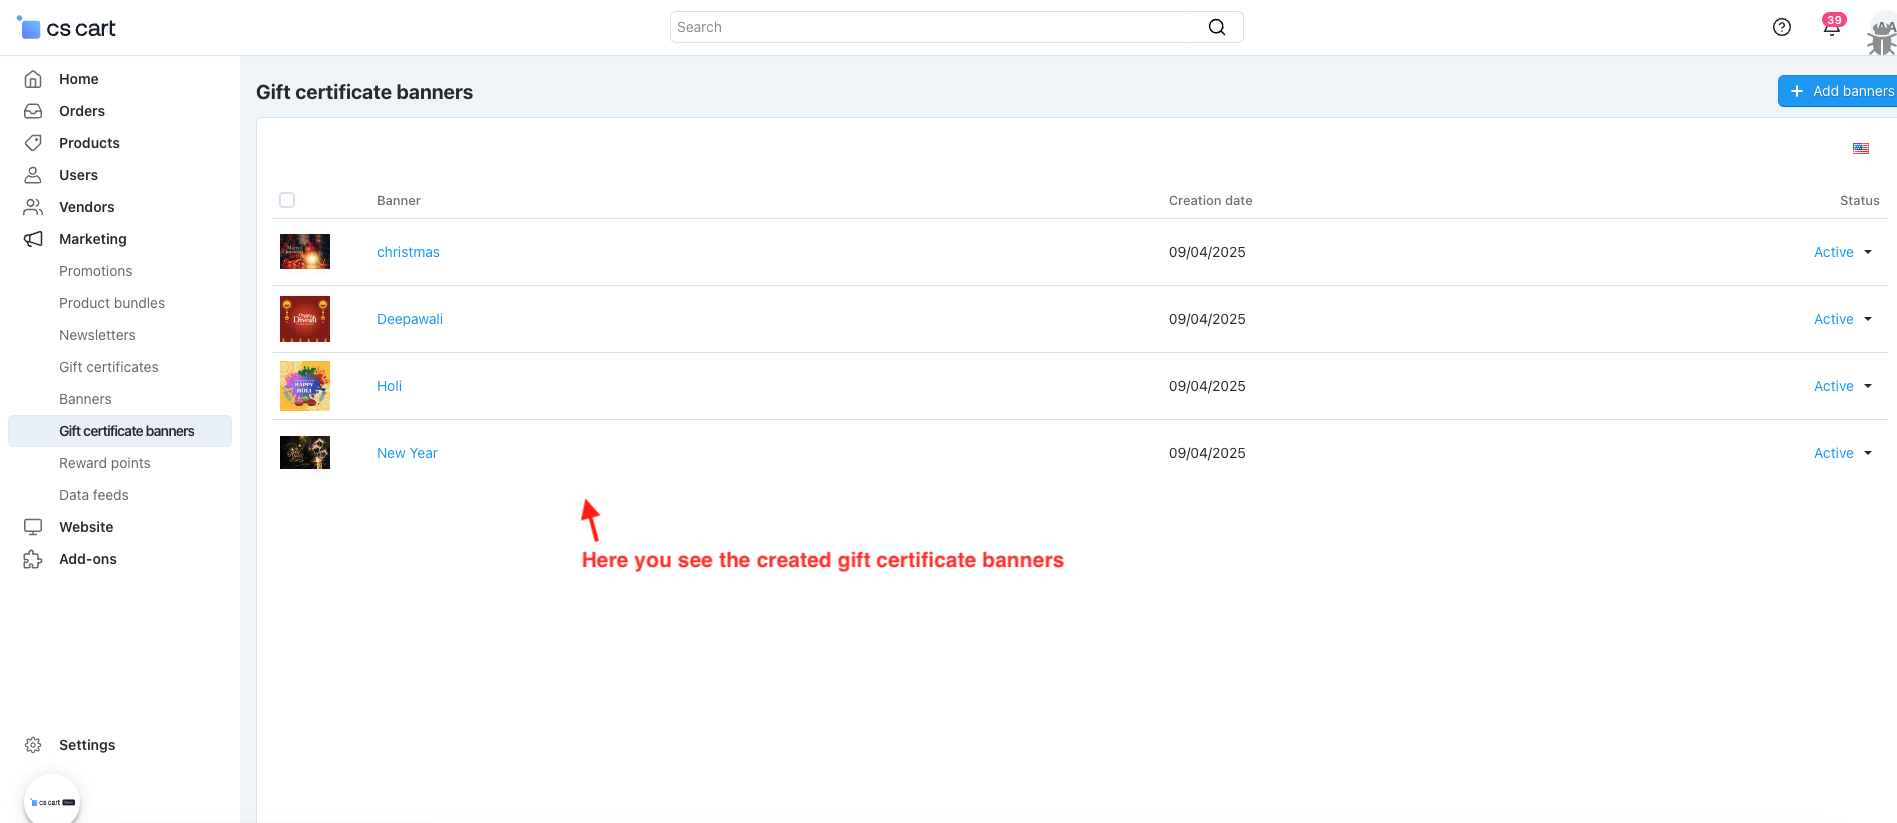Expand the christmas banner status dropdown

tap(1843, 252)
